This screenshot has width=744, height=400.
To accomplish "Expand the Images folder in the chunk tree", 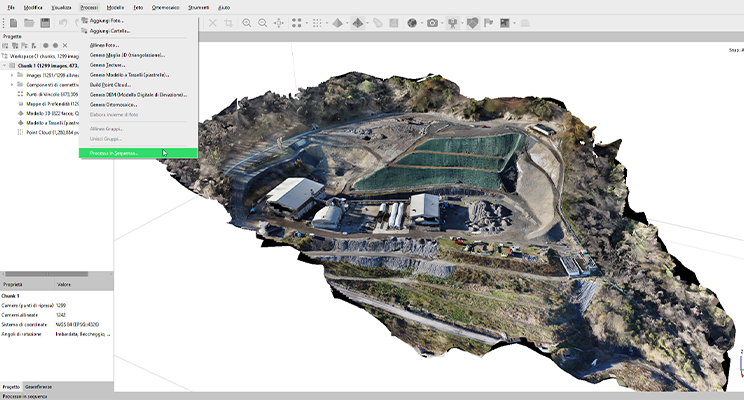I will (12, 75).
